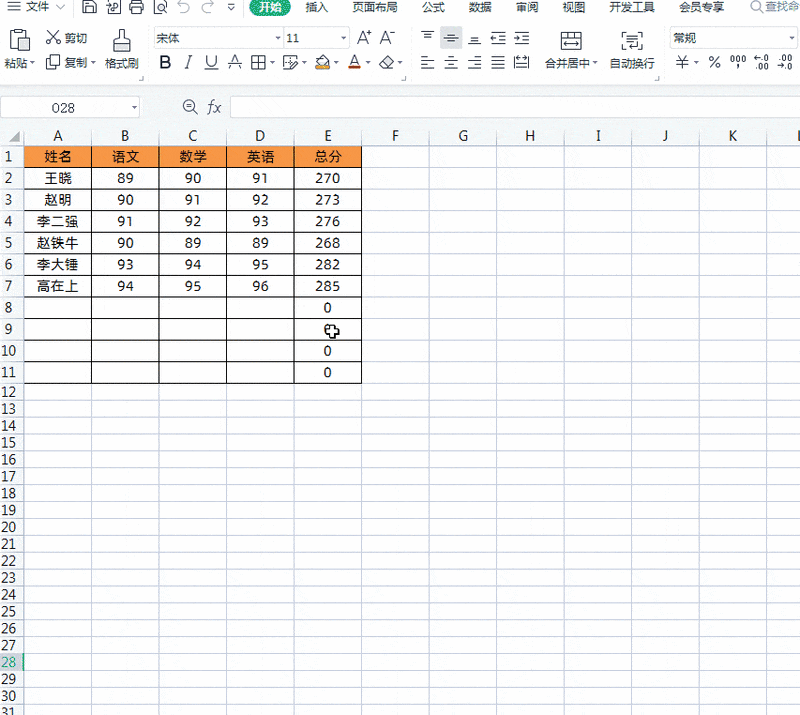This screenshot has width=800, height=715.
Task: Toggle vertical middle alignment
Action: coord(451,38)
